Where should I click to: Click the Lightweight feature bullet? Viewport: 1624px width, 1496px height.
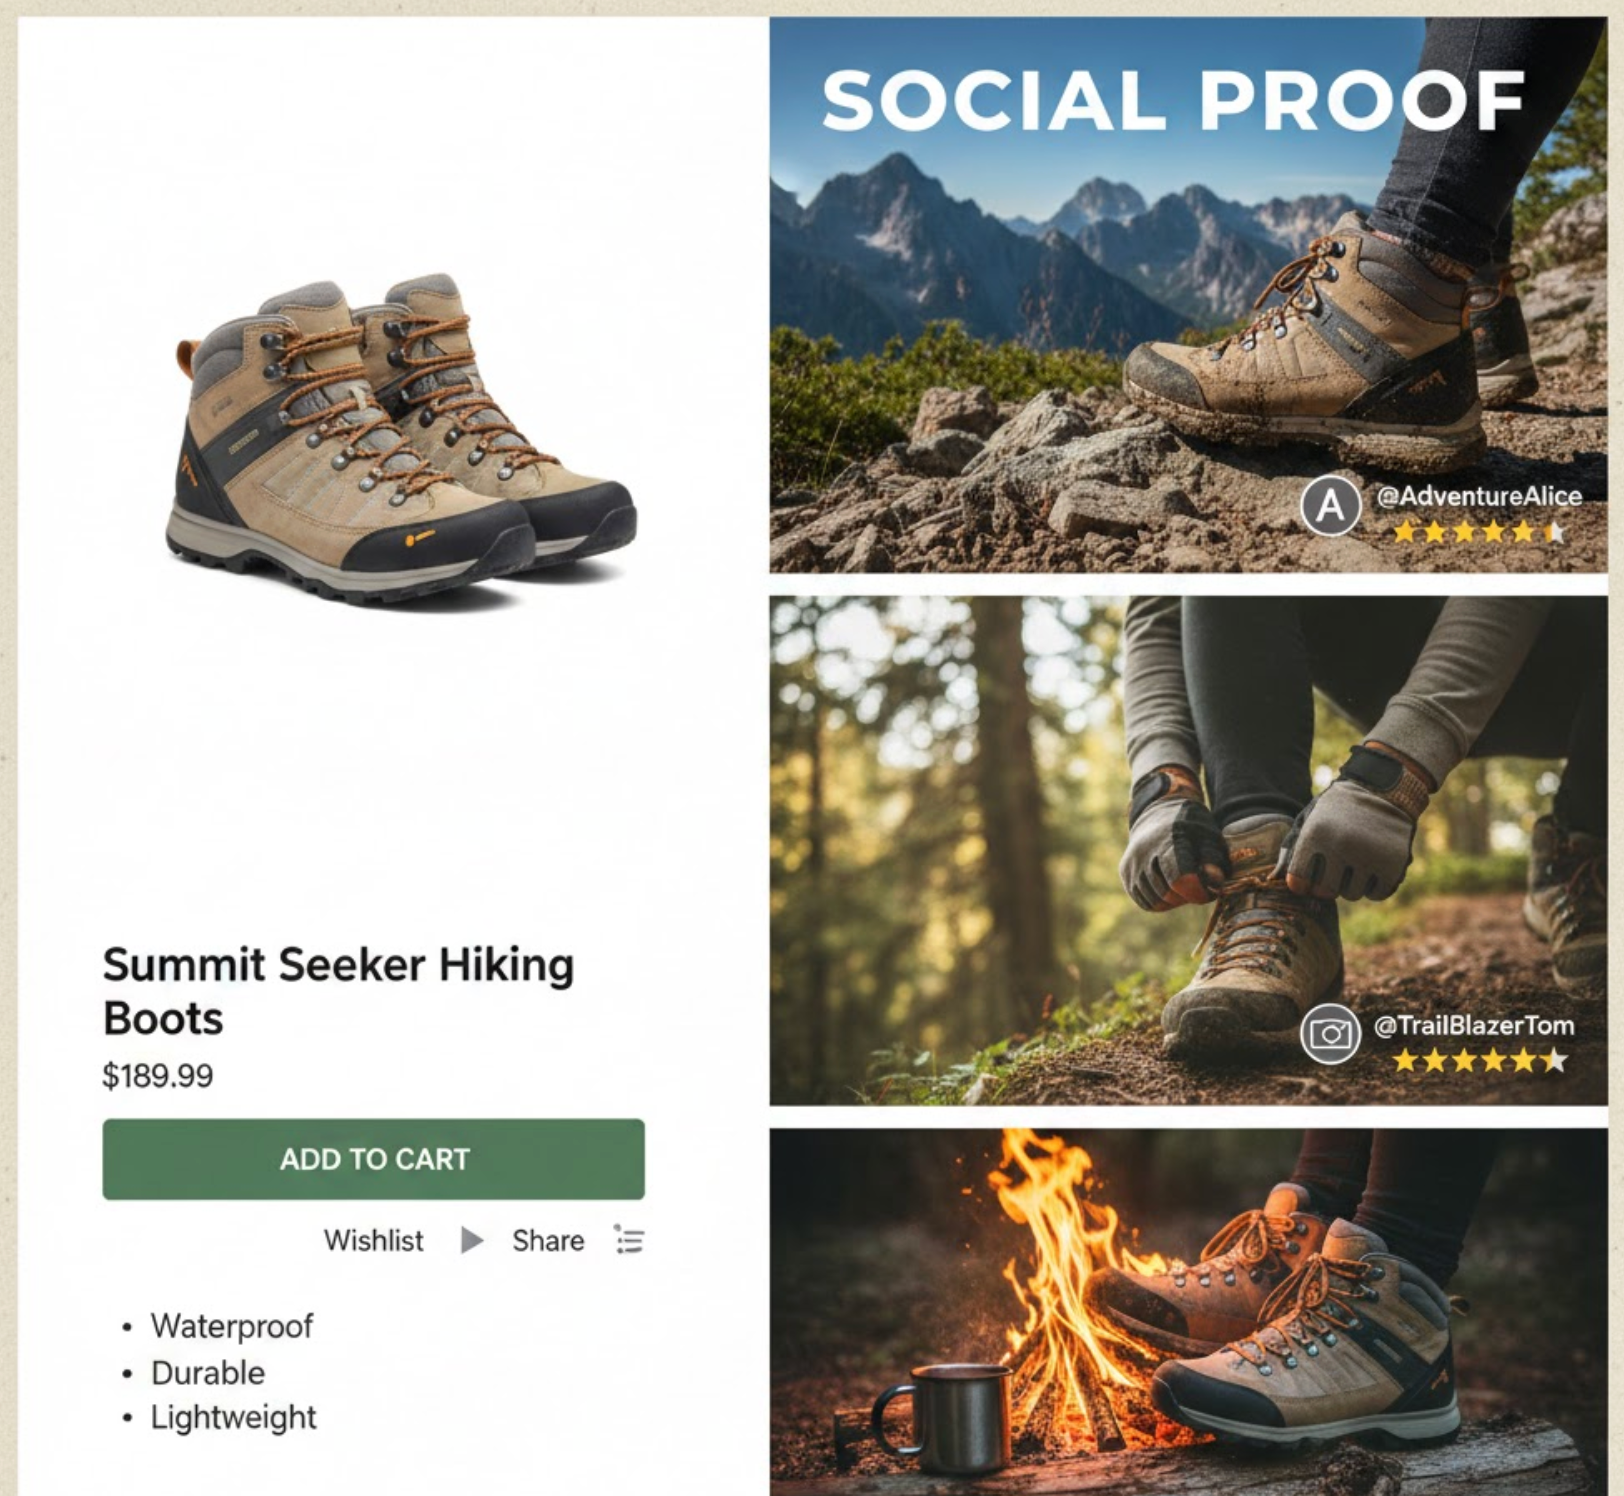233,1417
